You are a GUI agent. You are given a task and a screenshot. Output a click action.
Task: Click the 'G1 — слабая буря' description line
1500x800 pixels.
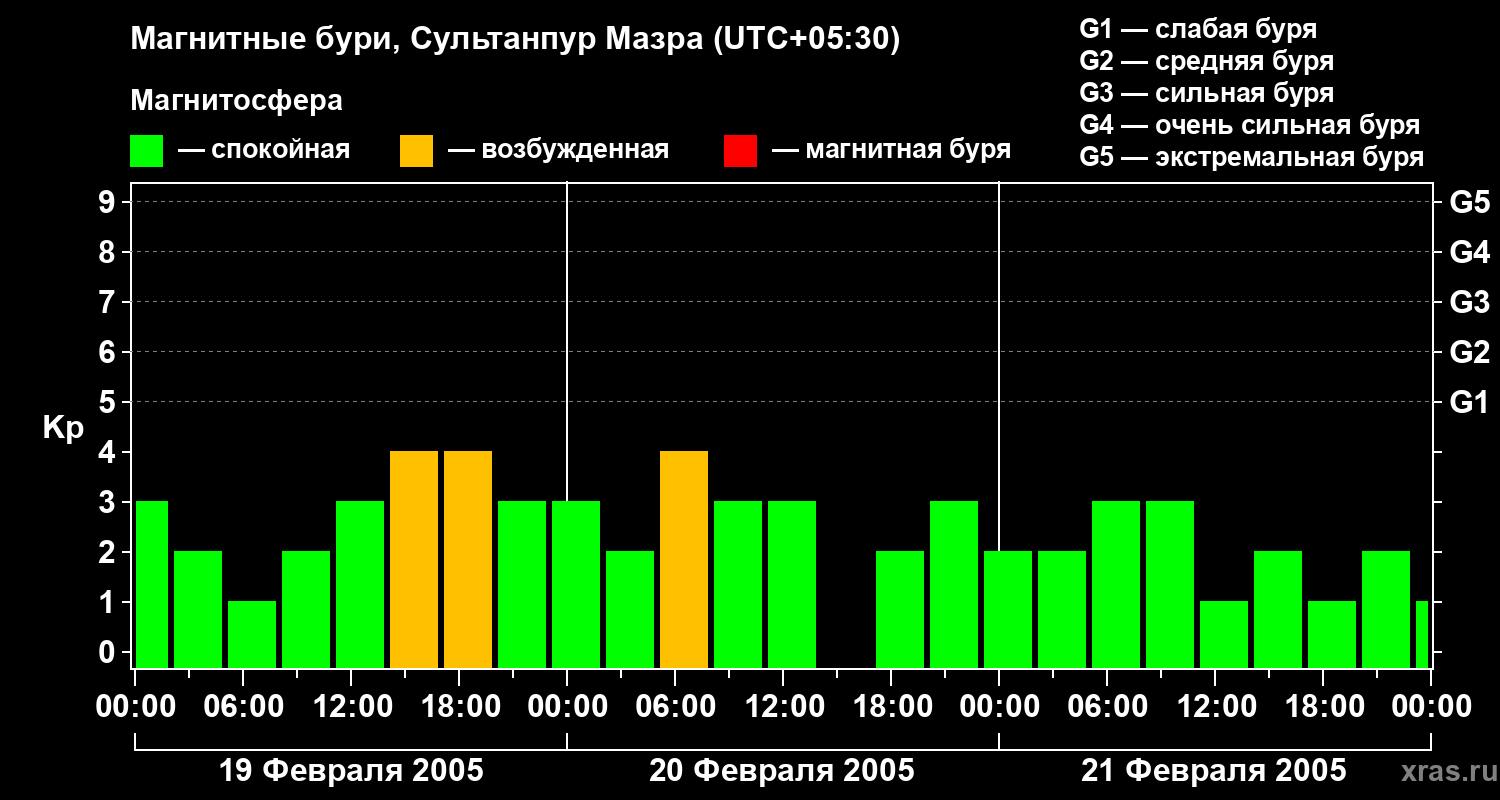tap(1198, 29)
